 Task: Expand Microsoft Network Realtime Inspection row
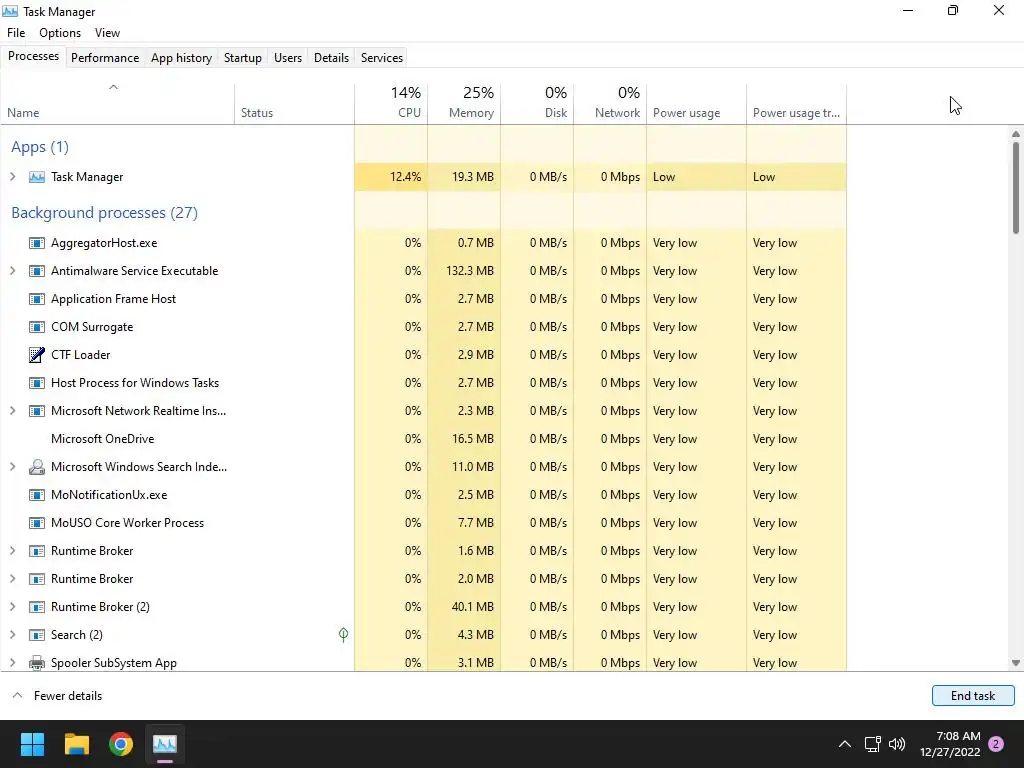point(12,411)
